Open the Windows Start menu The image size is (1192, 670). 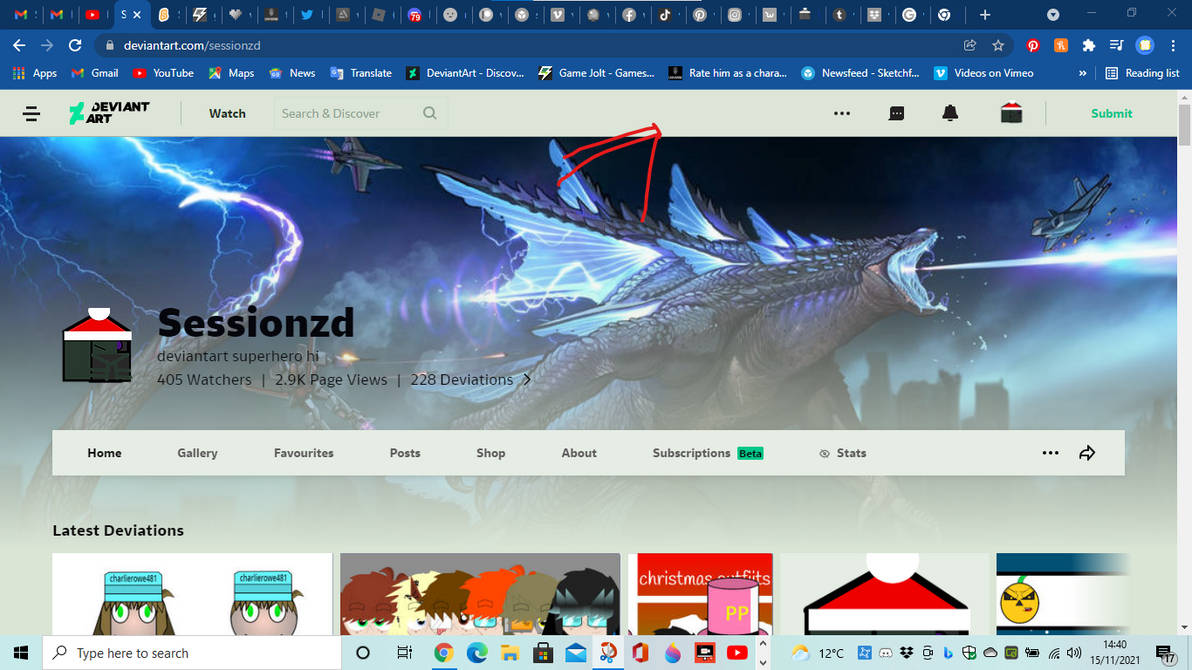click(21, 653)
